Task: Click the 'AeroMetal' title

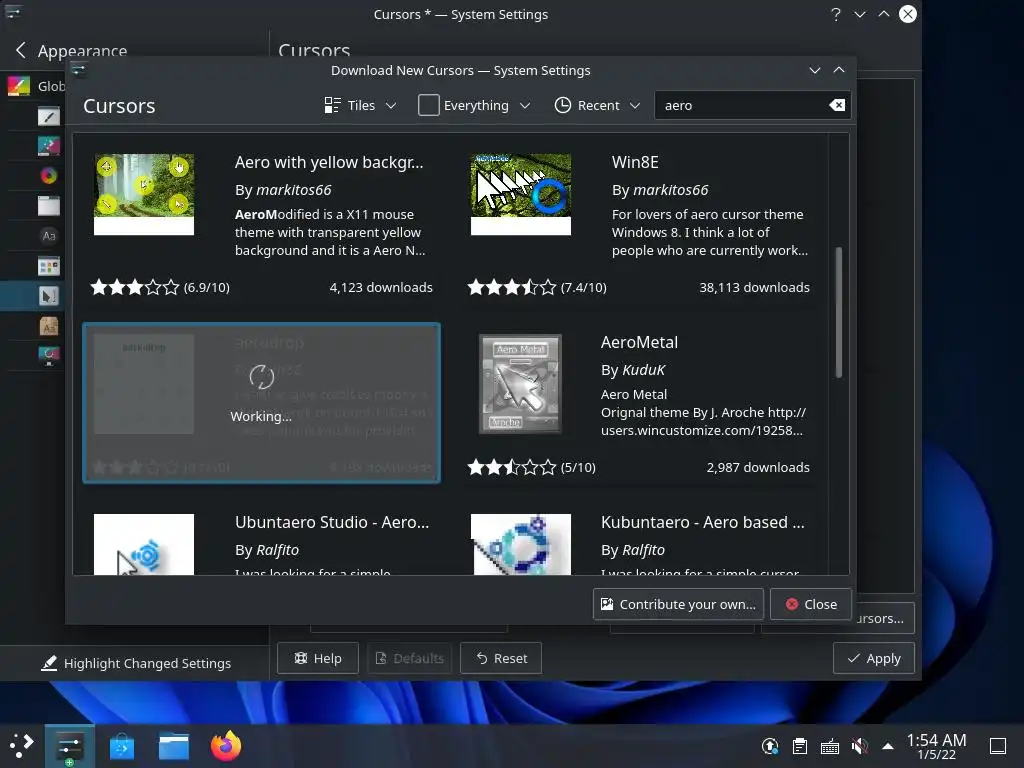Action: click(639, 342)
